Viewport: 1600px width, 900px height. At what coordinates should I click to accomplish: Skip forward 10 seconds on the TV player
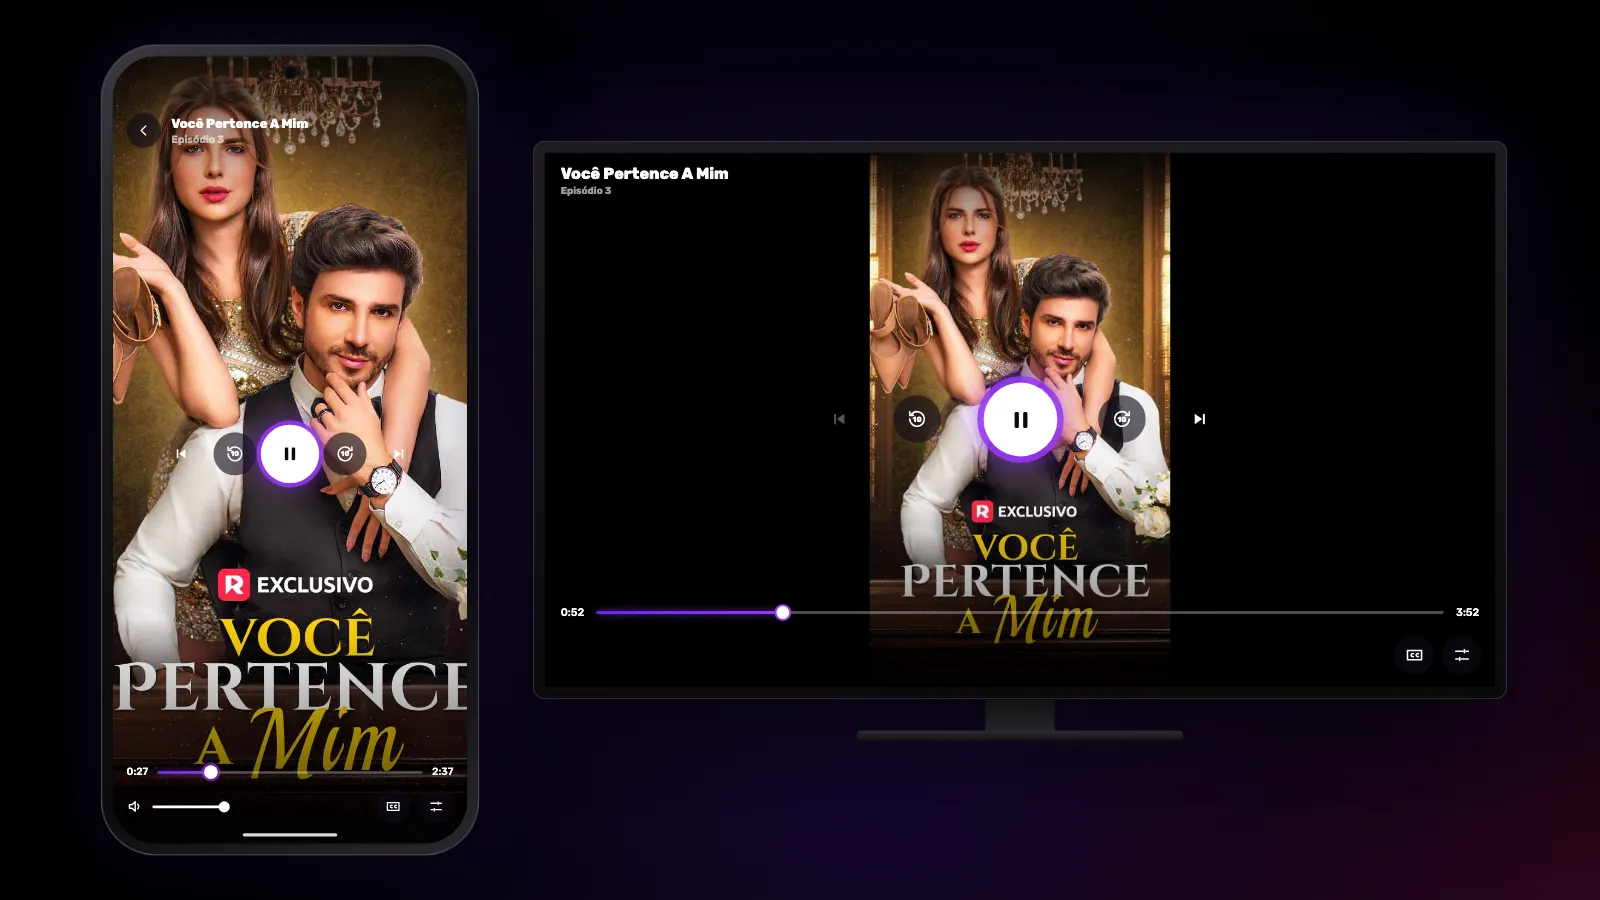pos(1122,419)
